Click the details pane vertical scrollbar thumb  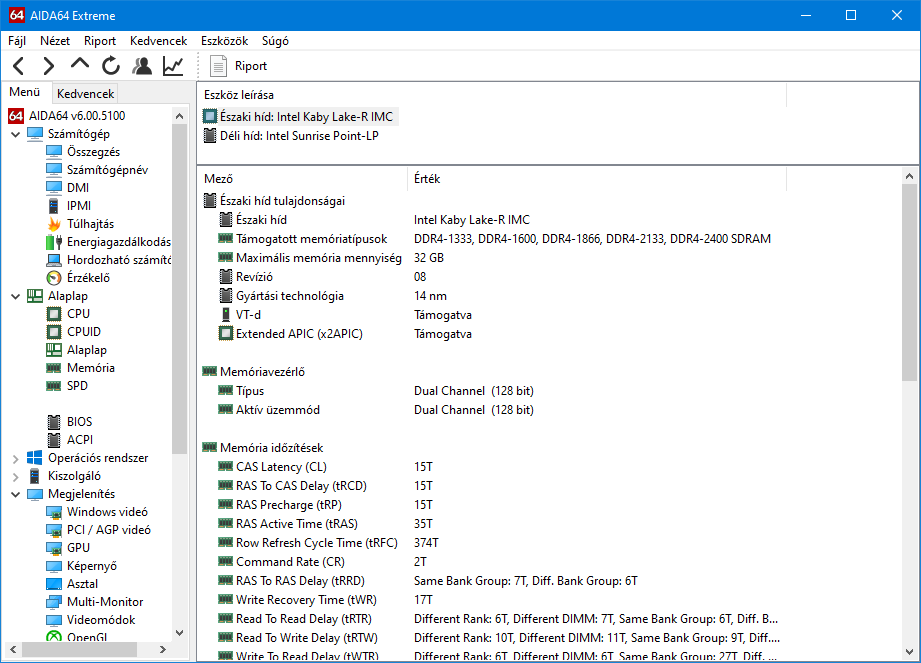(909, 282)
